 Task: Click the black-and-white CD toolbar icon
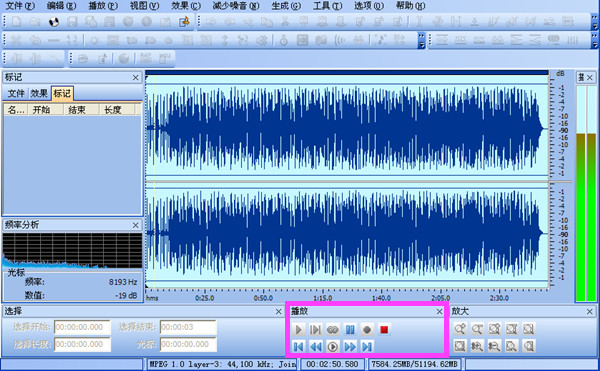(x=54, y=22)
